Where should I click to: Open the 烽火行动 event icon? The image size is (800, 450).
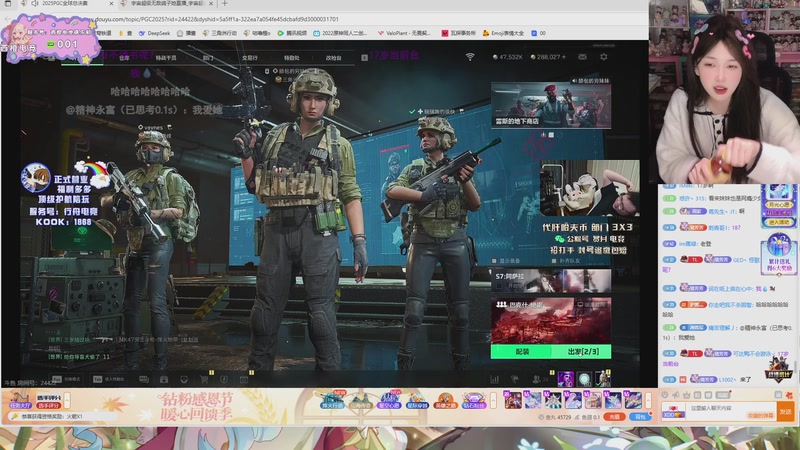(x=333, y=401)
